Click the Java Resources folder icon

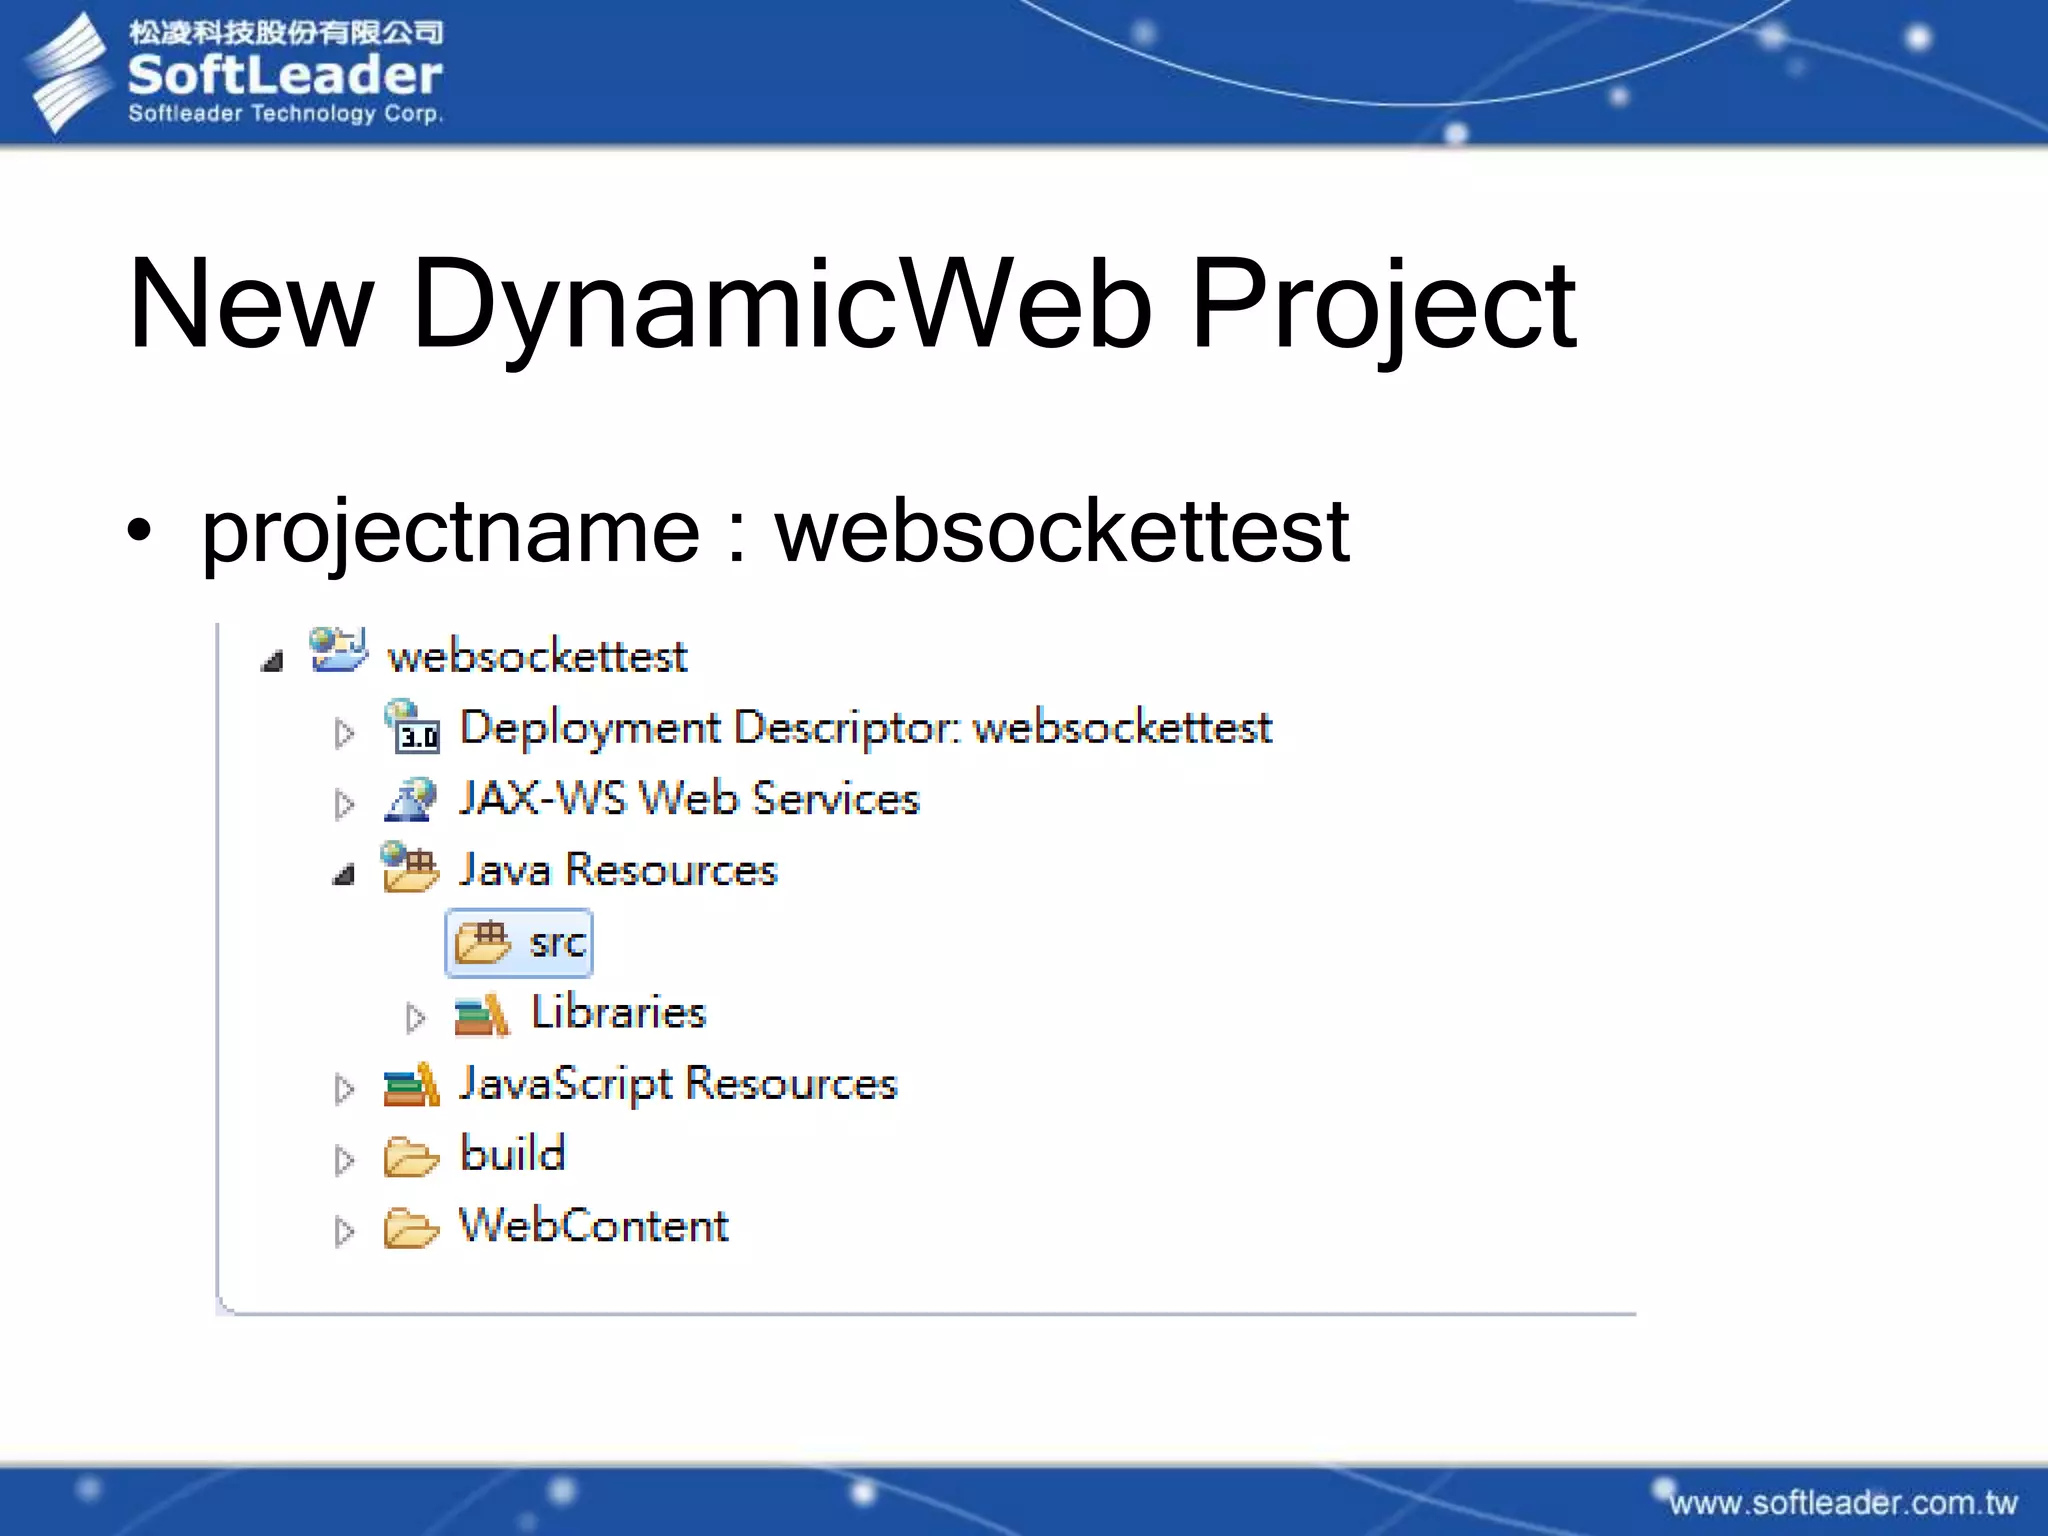(410, 867)
